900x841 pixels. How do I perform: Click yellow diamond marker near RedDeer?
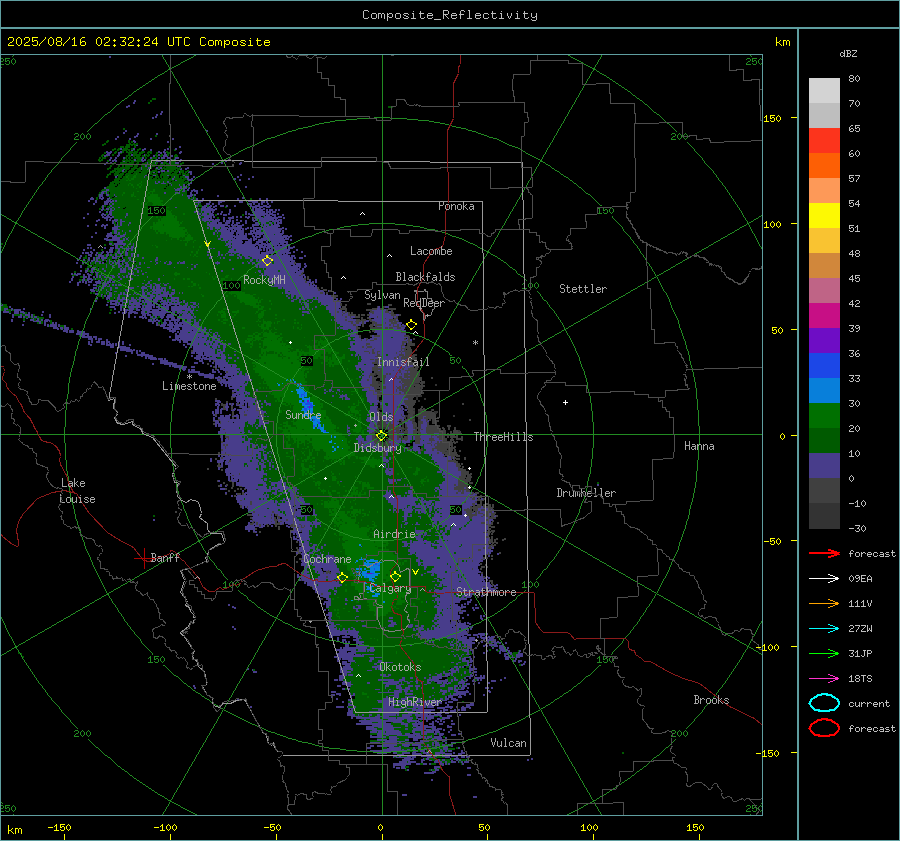[x=411, y=325]
